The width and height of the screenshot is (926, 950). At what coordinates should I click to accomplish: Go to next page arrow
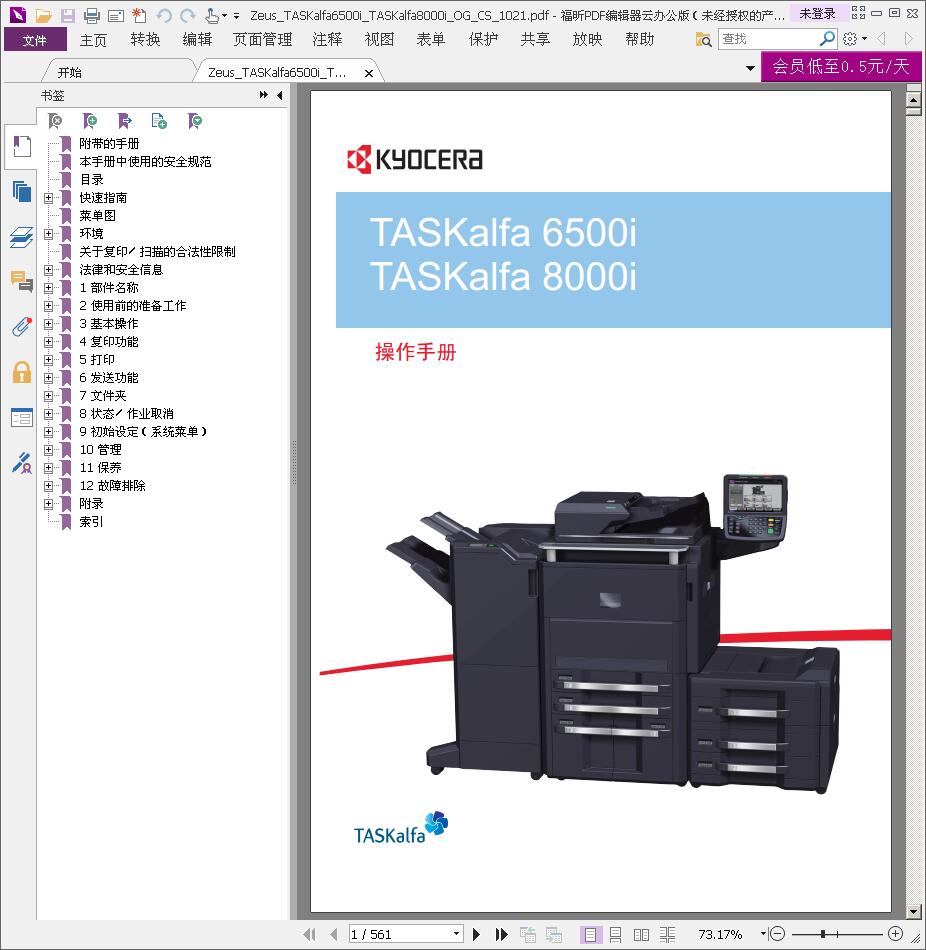tap(476, 934)
